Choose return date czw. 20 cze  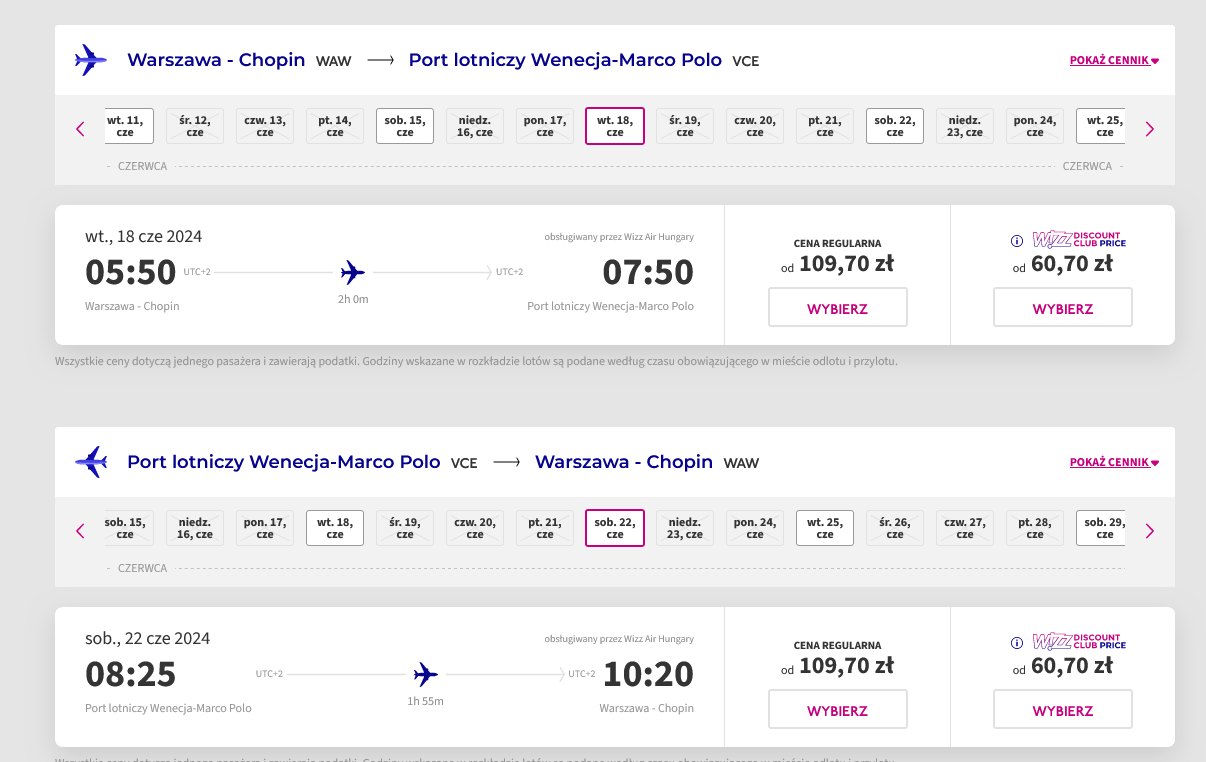point(475,528)
